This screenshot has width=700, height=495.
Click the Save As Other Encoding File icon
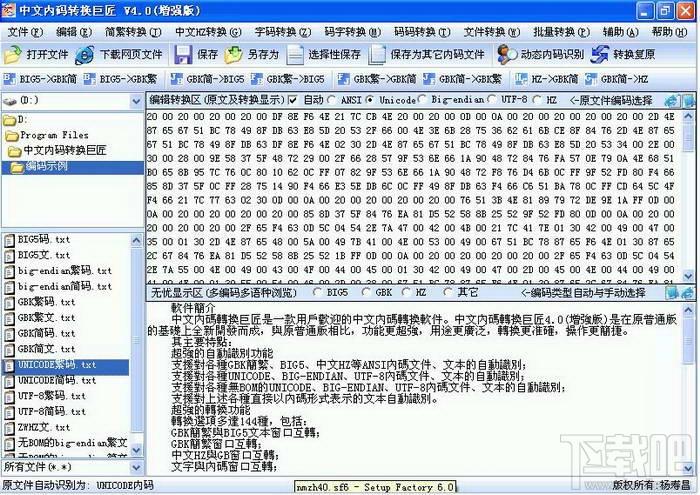pyautogui.click(x=377, y=54)
